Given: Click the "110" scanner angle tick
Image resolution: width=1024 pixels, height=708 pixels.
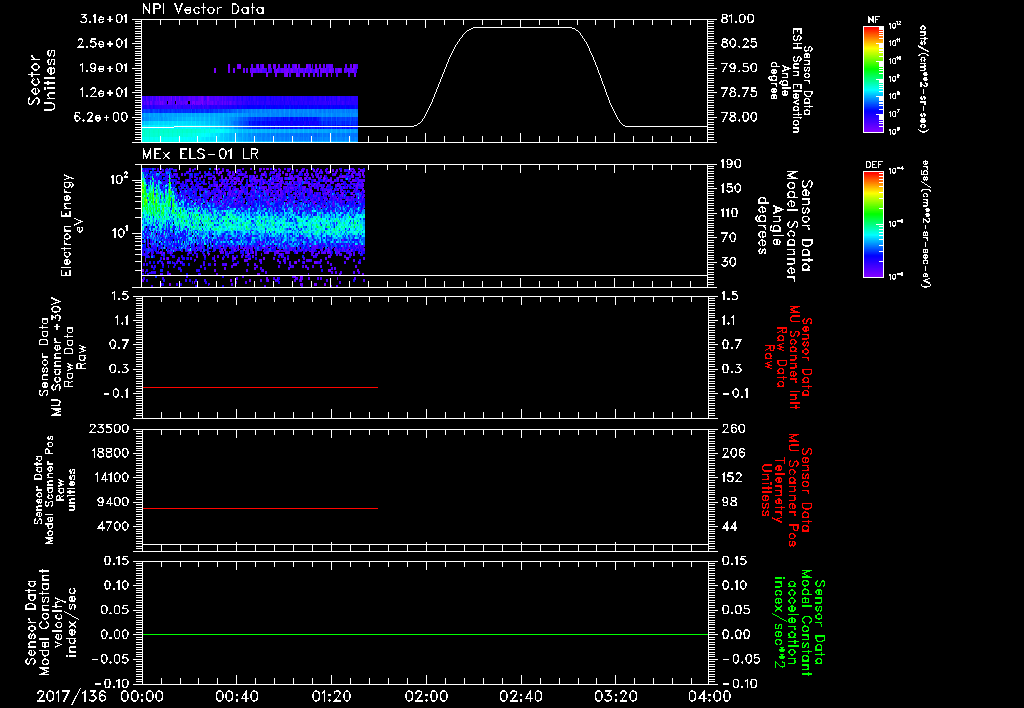Looking at the screenshot, I should tap(731, 213).
